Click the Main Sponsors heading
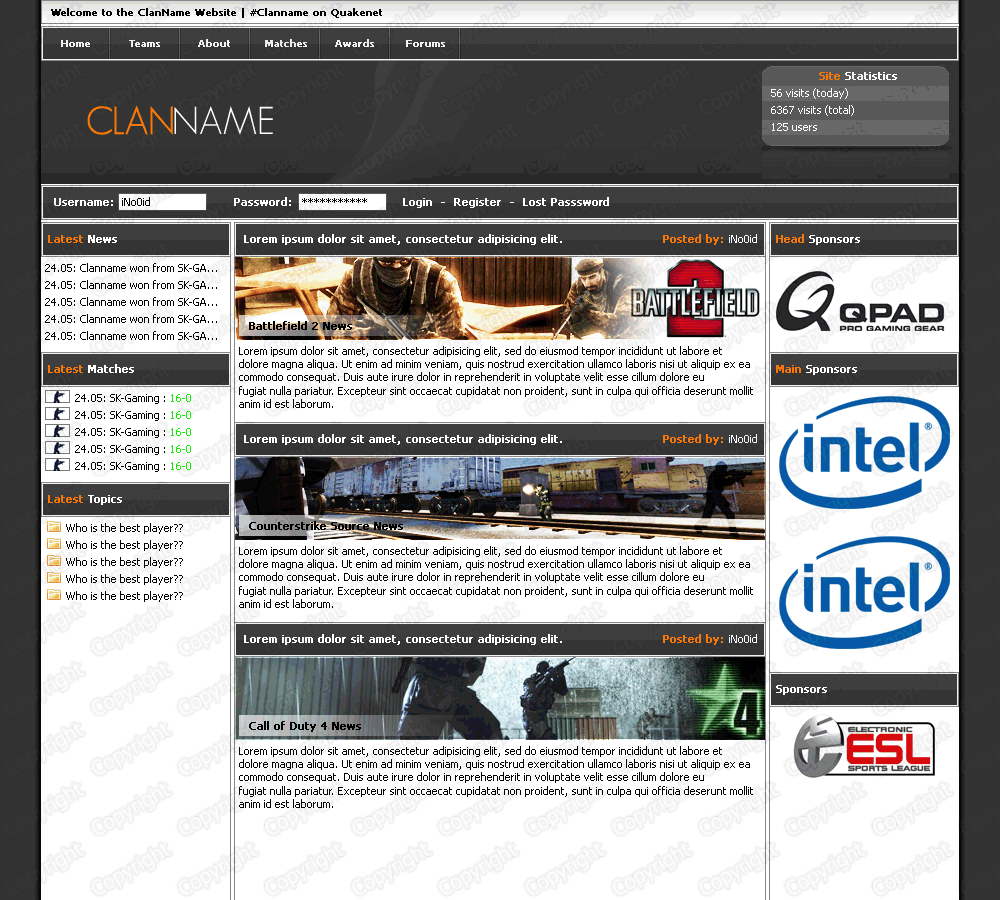Screen dimensions: 1000x900 [x=816, y=369]
